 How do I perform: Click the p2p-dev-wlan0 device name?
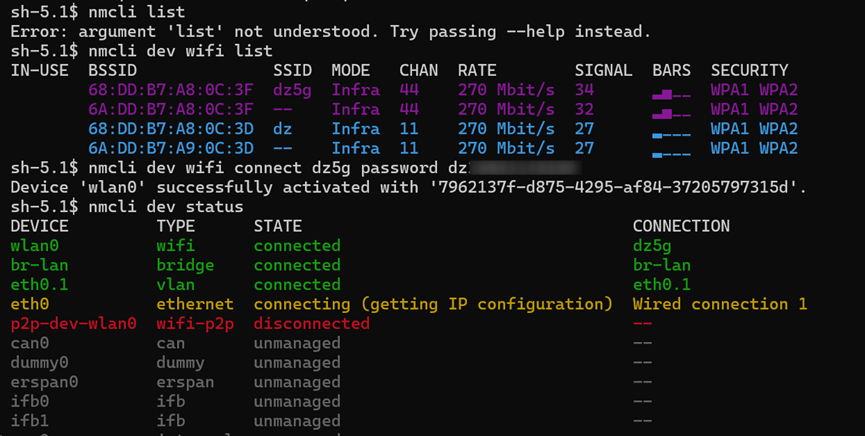[x=73, y=323]
